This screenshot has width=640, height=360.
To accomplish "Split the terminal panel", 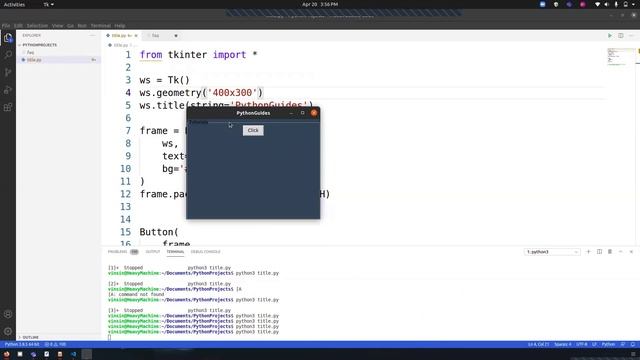I will (x=599, y=252).
